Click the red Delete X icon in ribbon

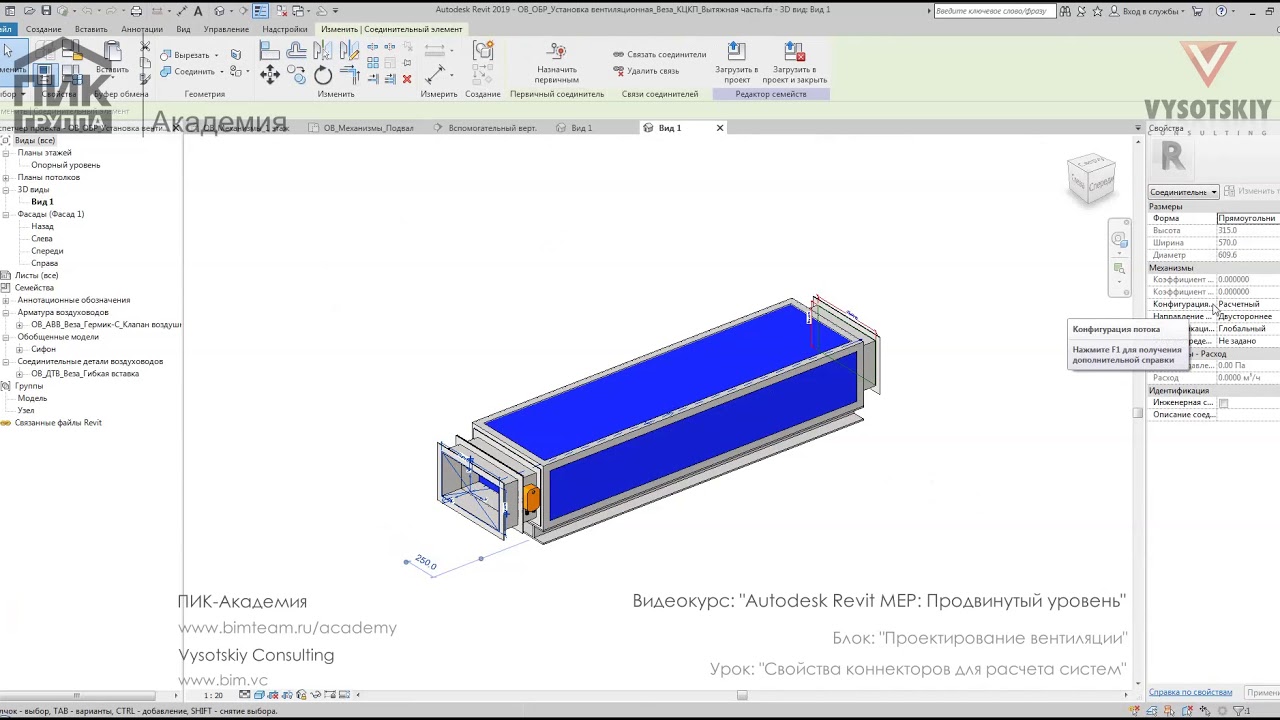click(407, 79)
